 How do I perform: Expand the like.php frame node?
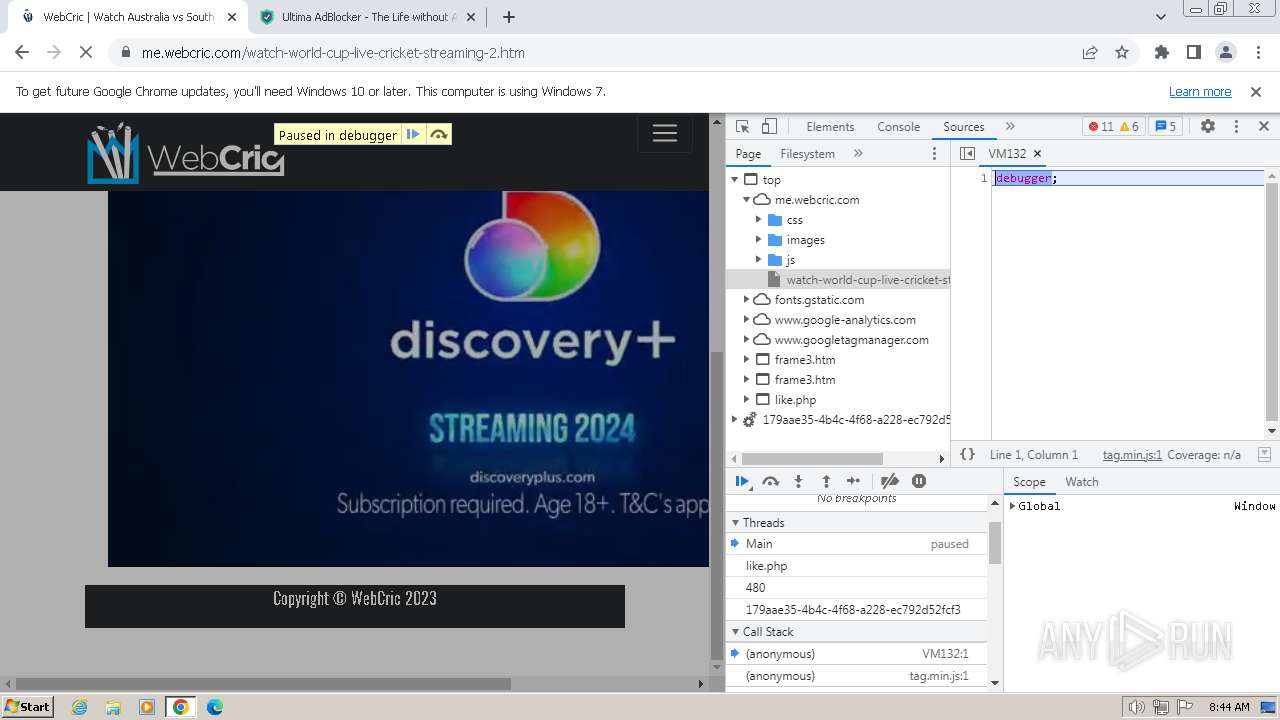pyautogui.click(x=746, y=400)
